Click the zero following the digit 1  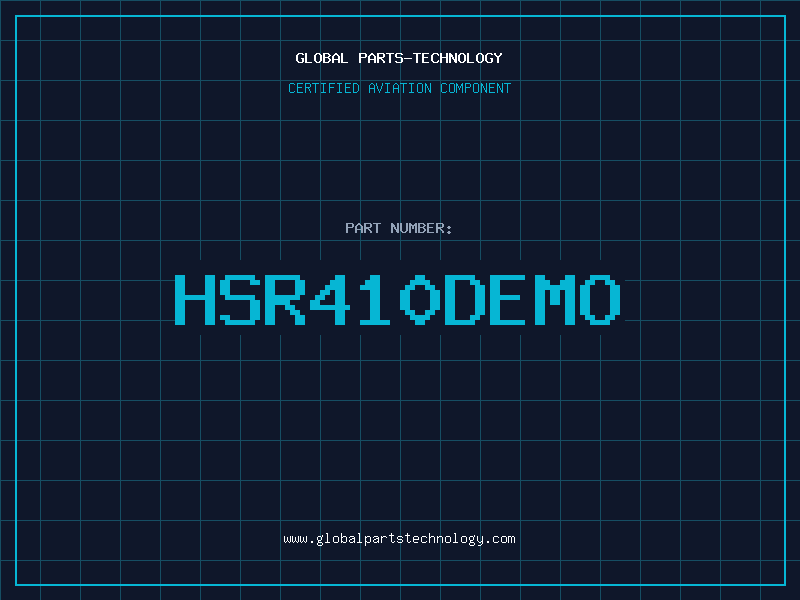click(x=421, y=299)
